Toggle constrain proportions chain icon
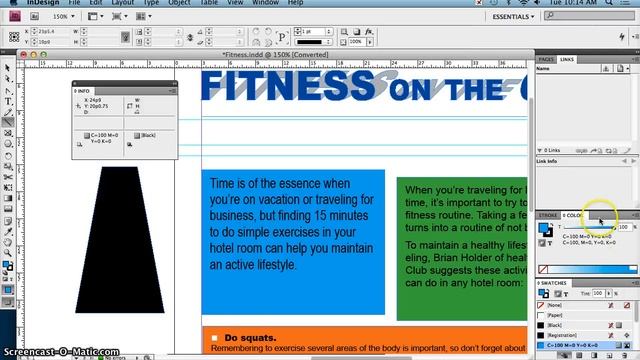Image resolution: width=640 pixels, height=360 pixels. point(125,37)
